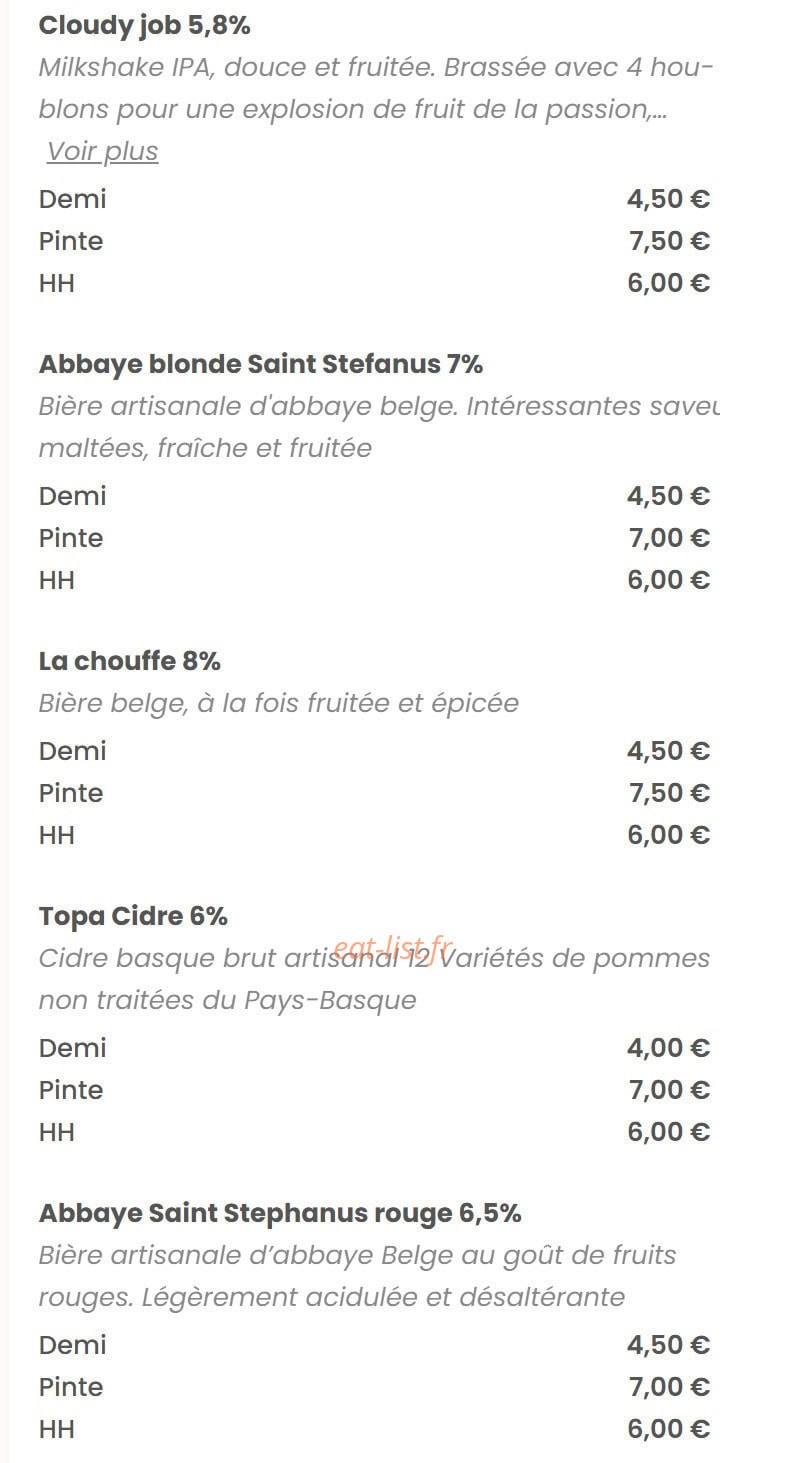Click Topa Cidre Demi price 4,00 €
Viewport: 801px width, 1463px height.
pyautogui.click(x=668, y=1048)
